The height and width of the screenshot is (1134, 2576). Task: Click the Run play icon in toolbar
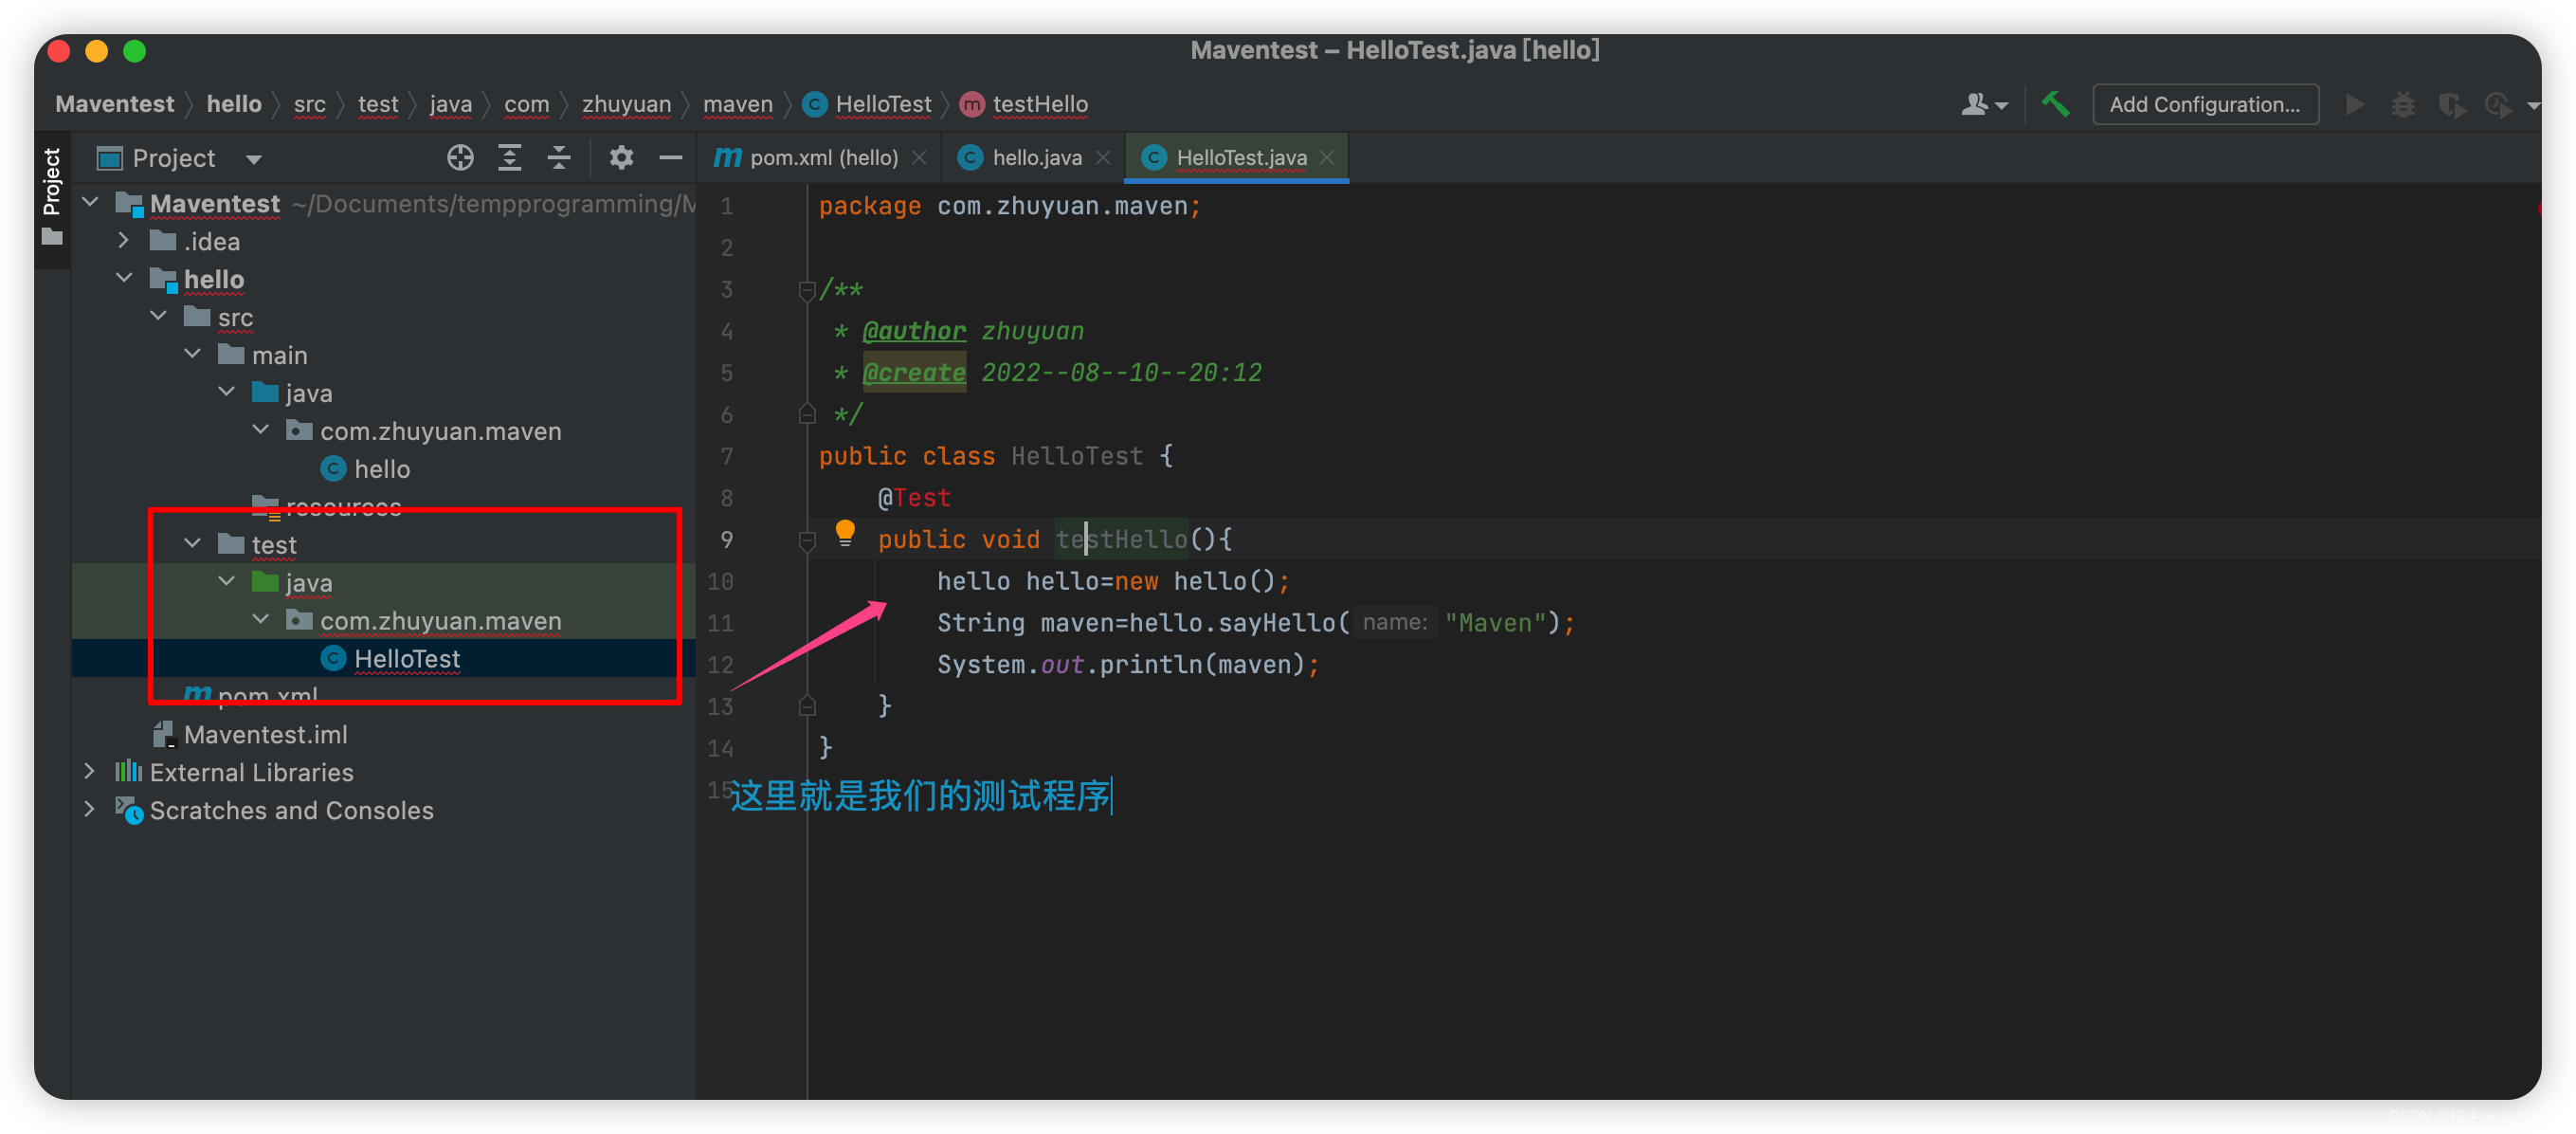click(x=2355, y=104)
